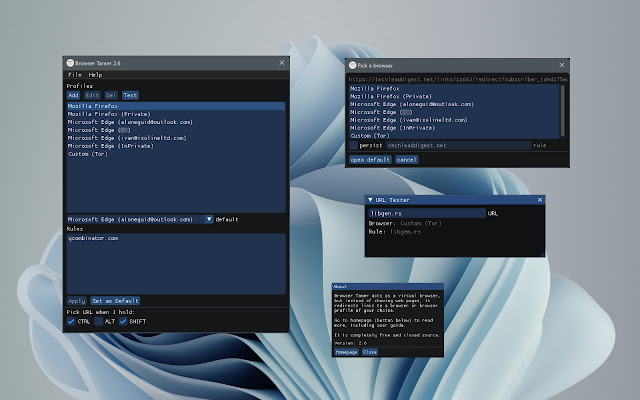Toggle the ALT checkbox
This screenshot has width=640, height=400.
[x=98, y=322]
